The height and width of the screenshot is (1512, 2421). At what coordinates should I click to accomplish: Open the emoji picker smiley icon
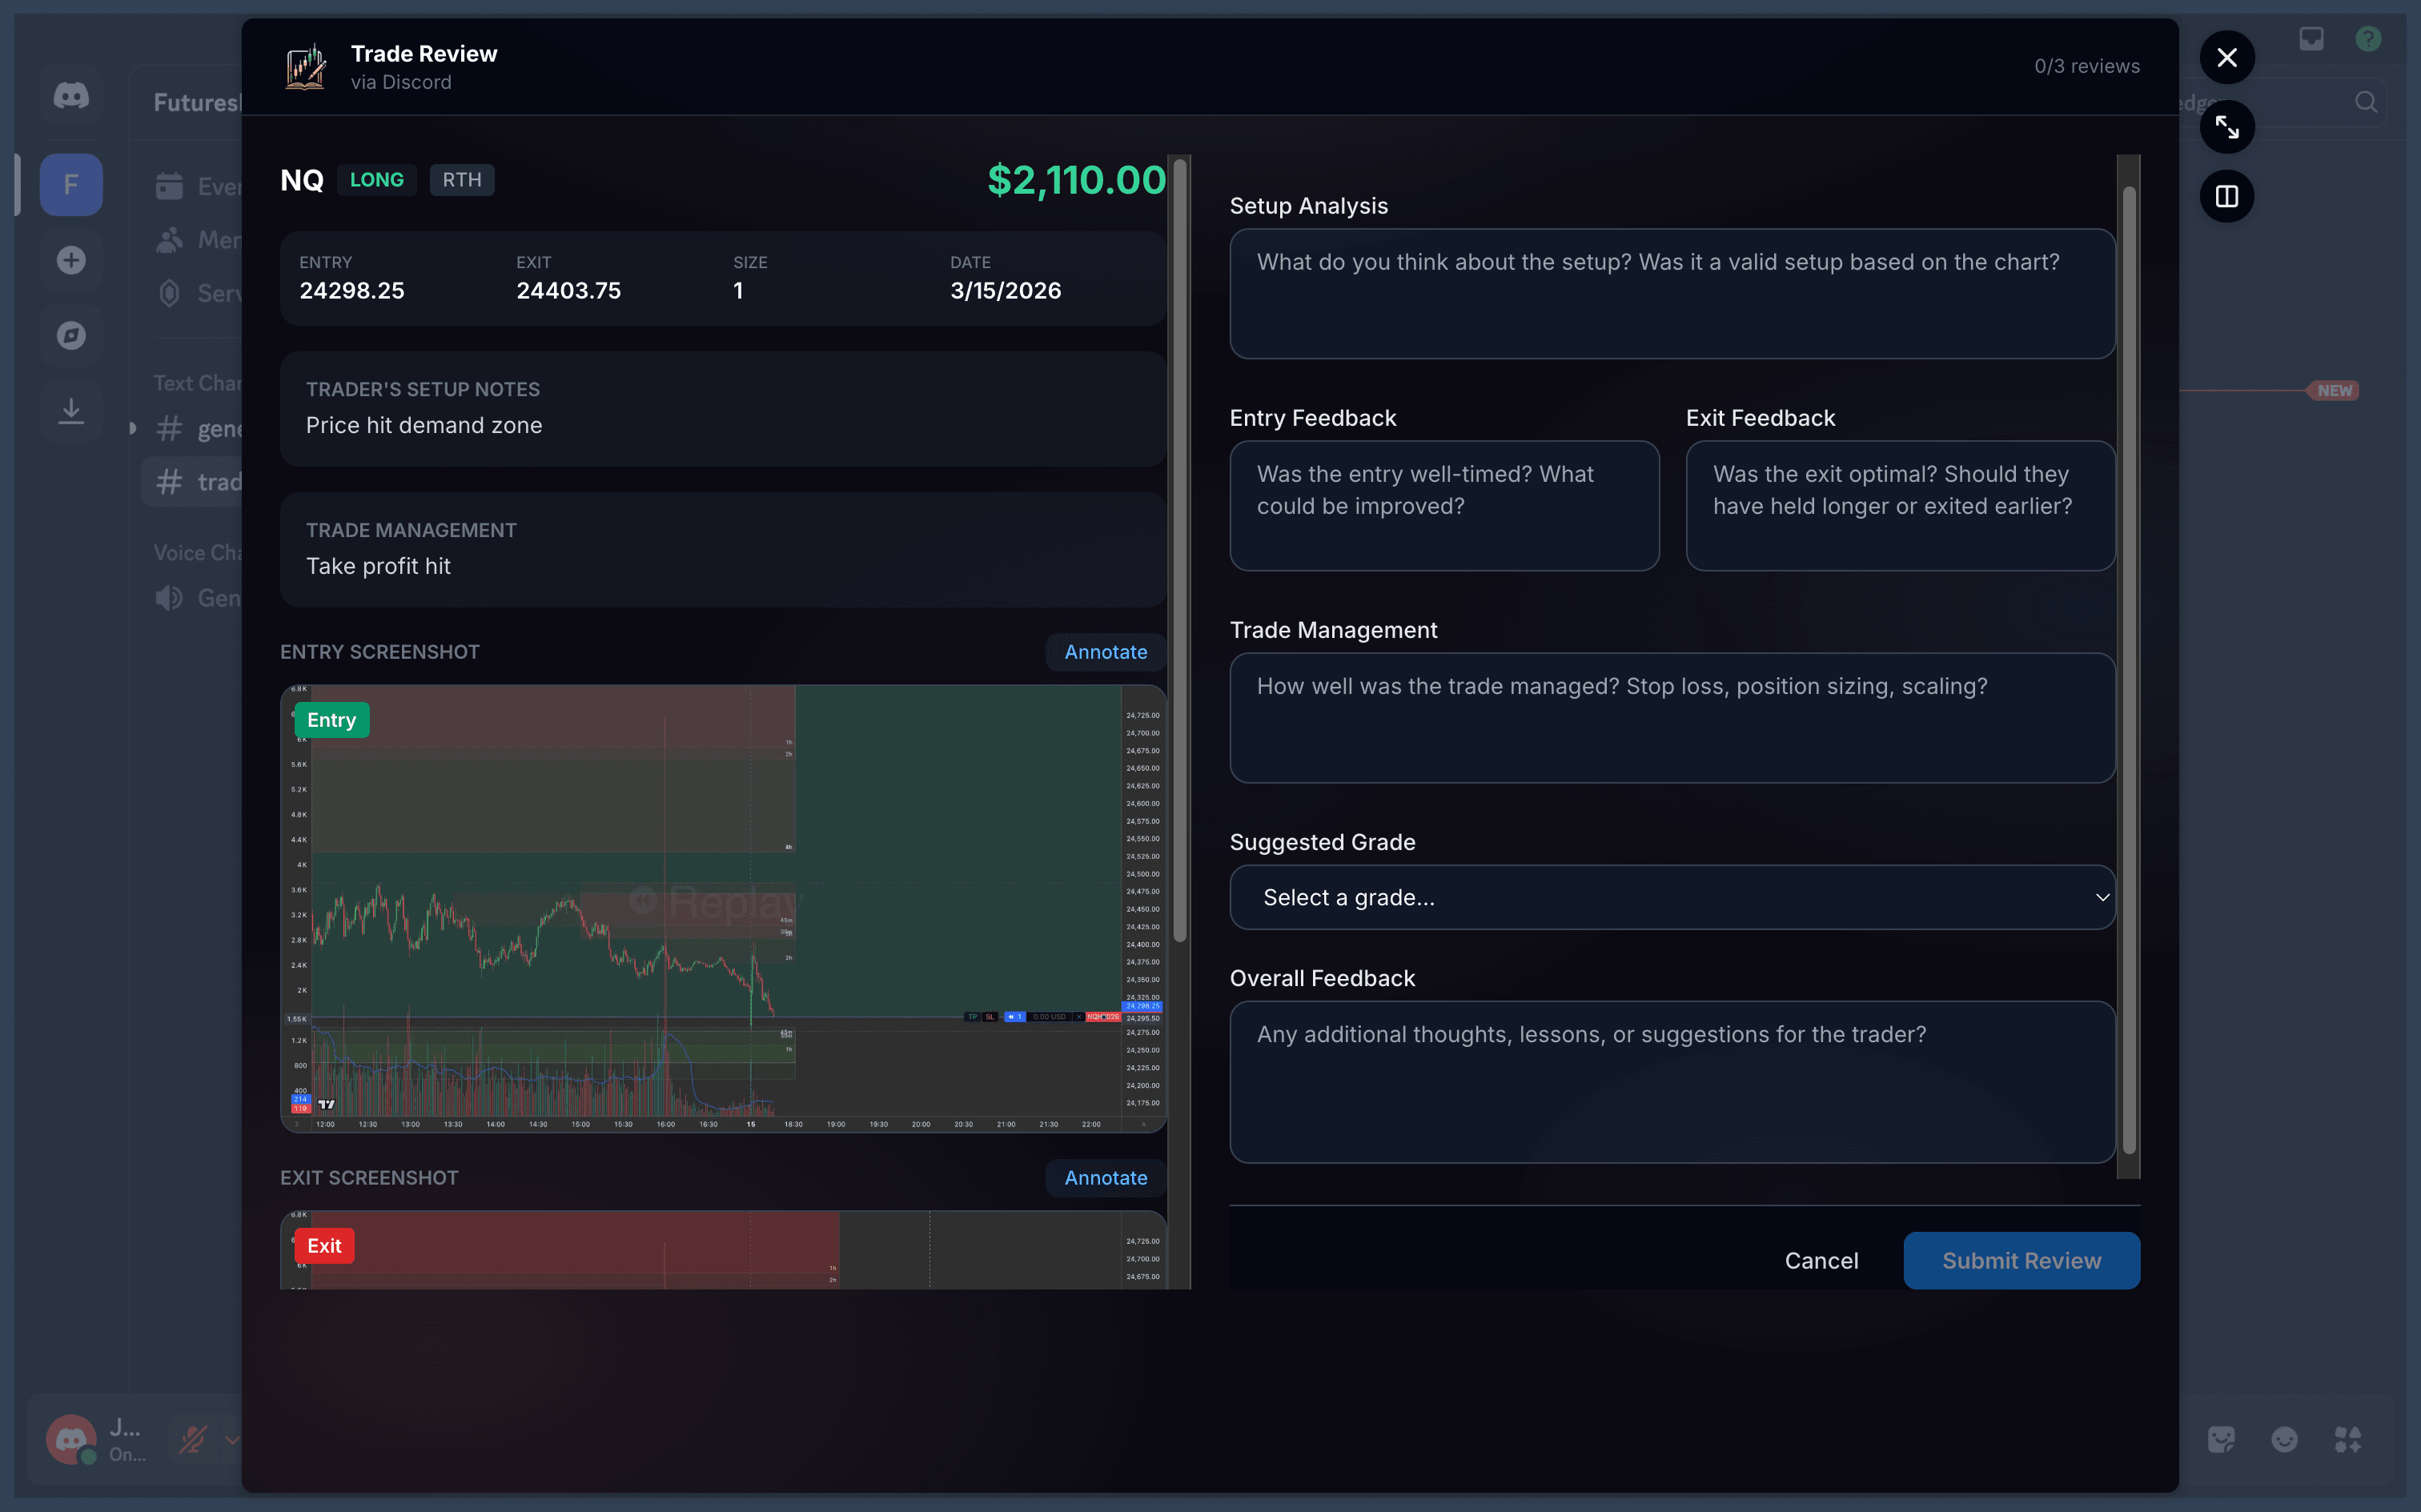tap(2284, 1439)
